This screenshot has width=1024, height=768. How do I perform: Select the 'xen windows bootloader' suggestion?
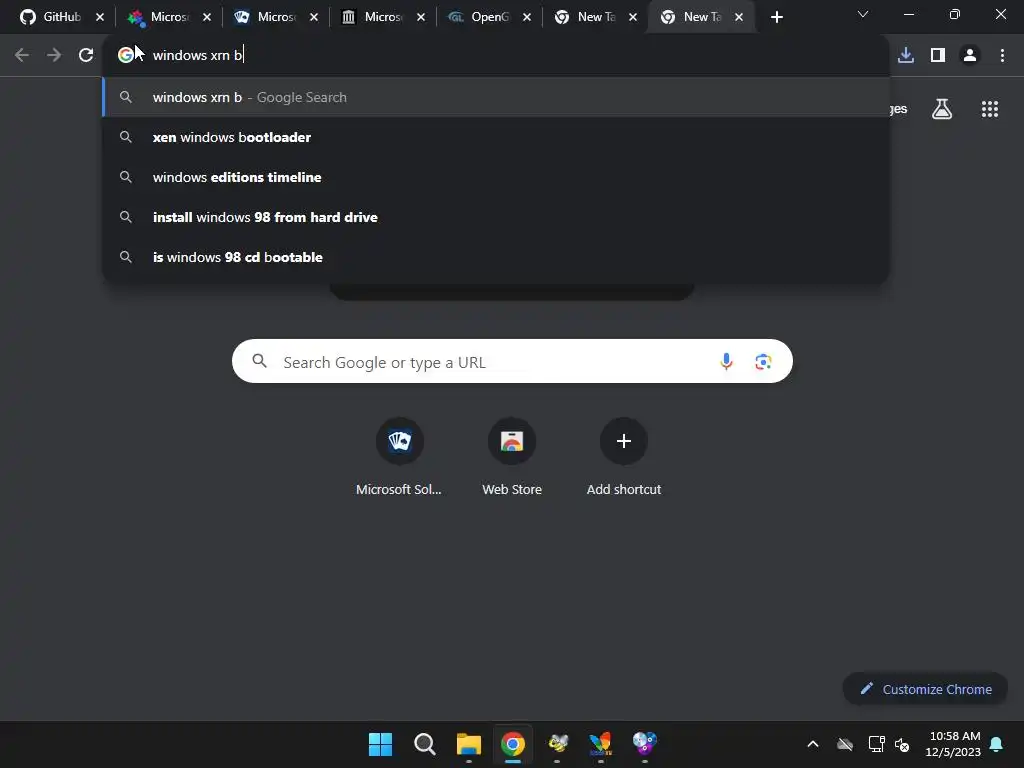496,137
